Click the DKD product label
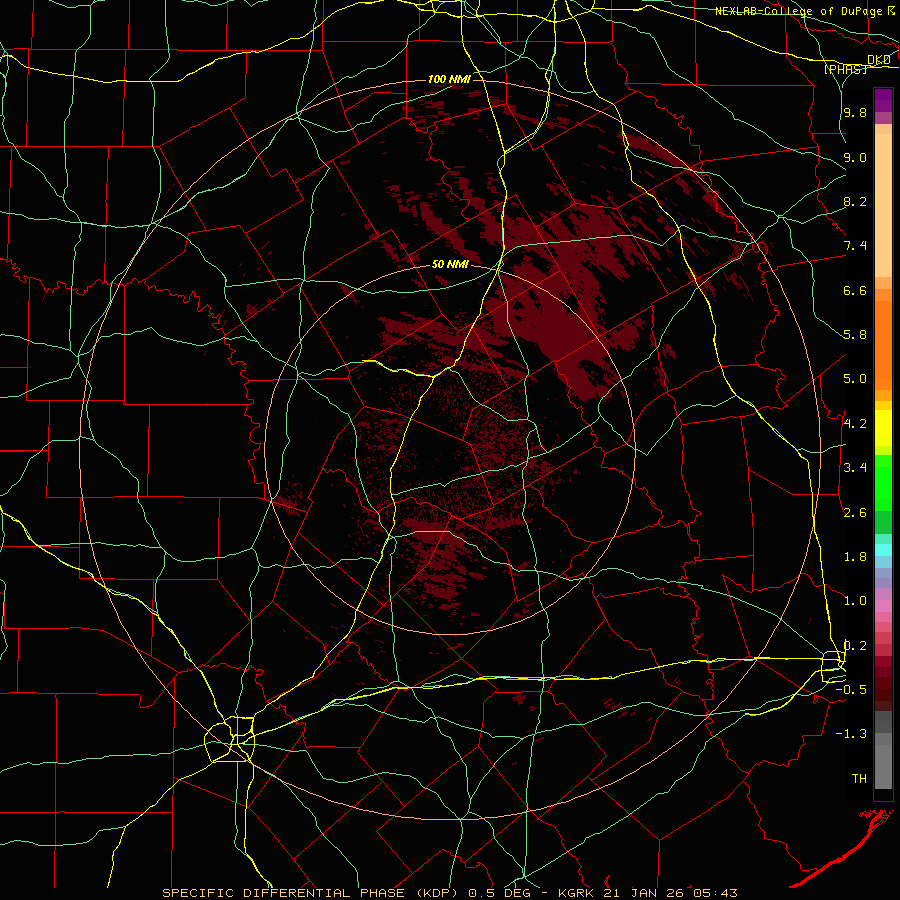 tap(879, 60)
